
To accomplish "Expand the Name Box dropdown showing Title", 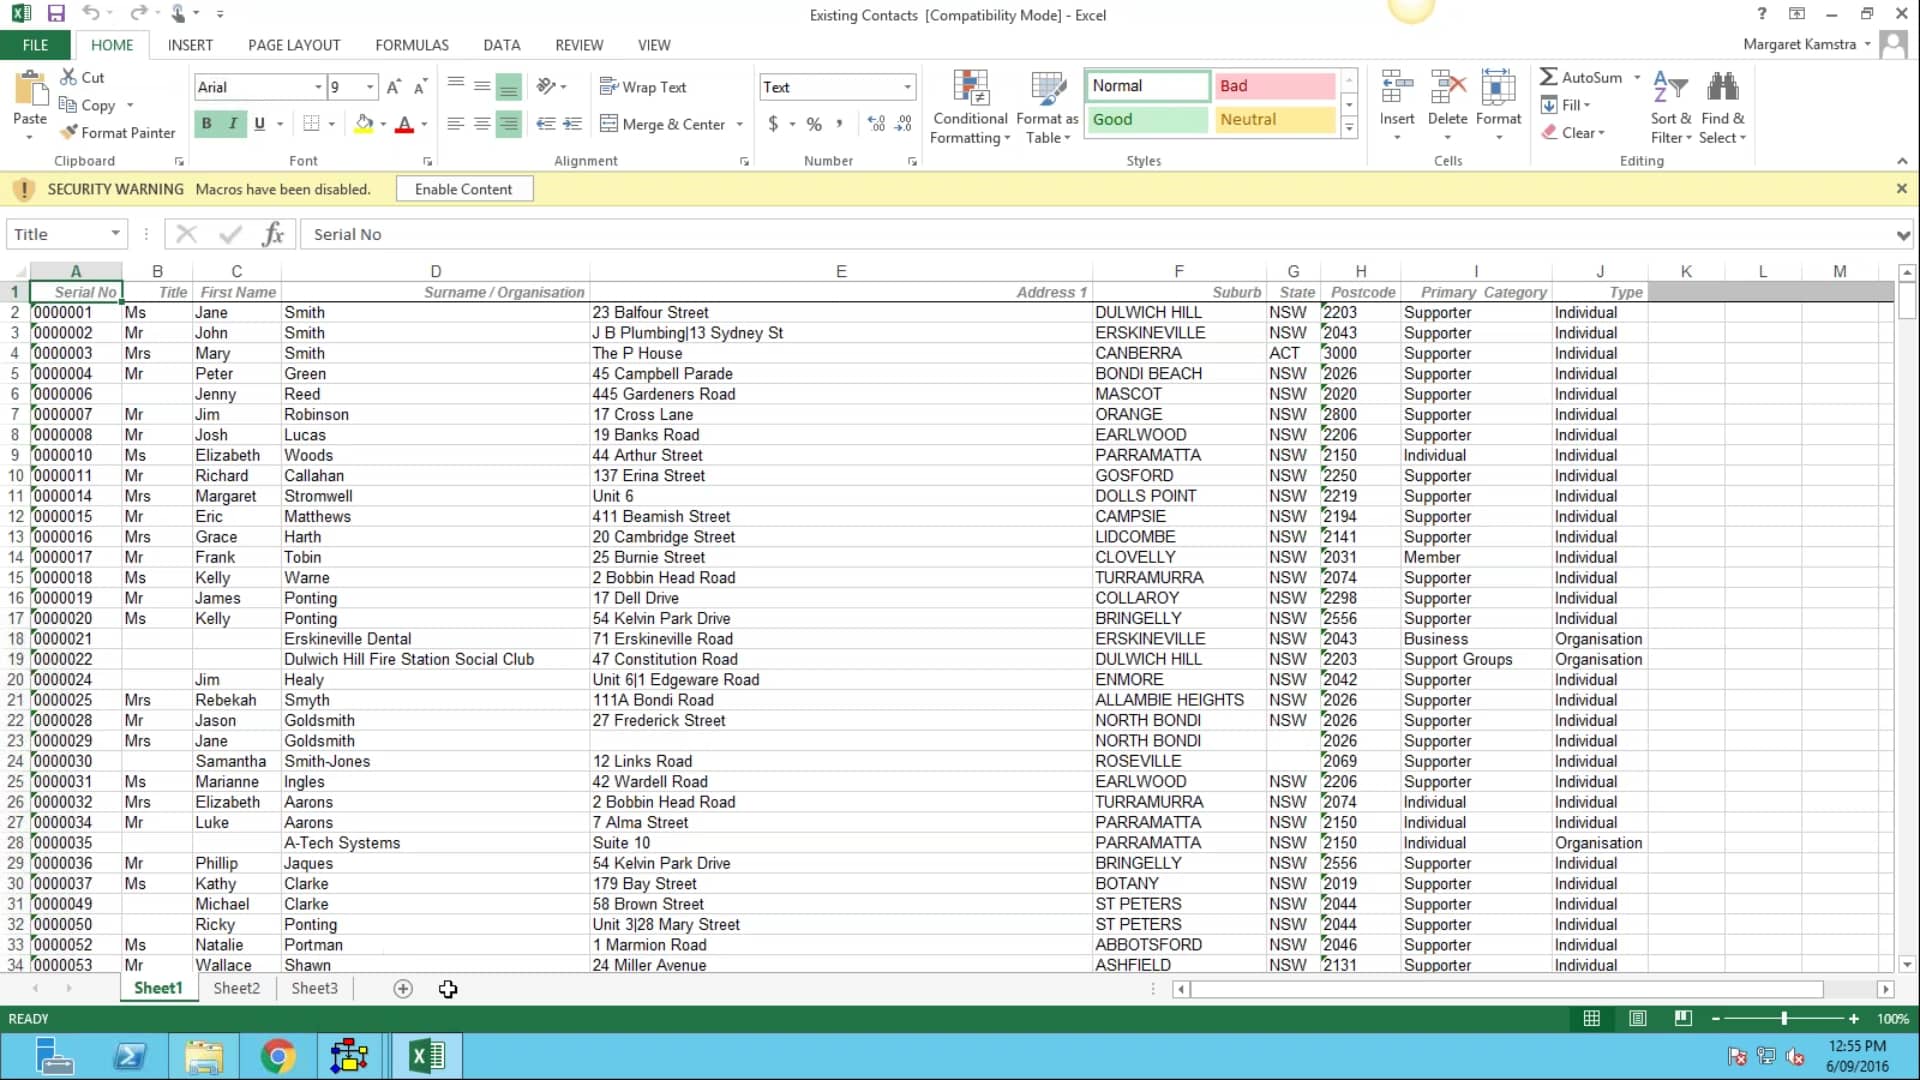I will pyautogui.click(x=115, y=234).
